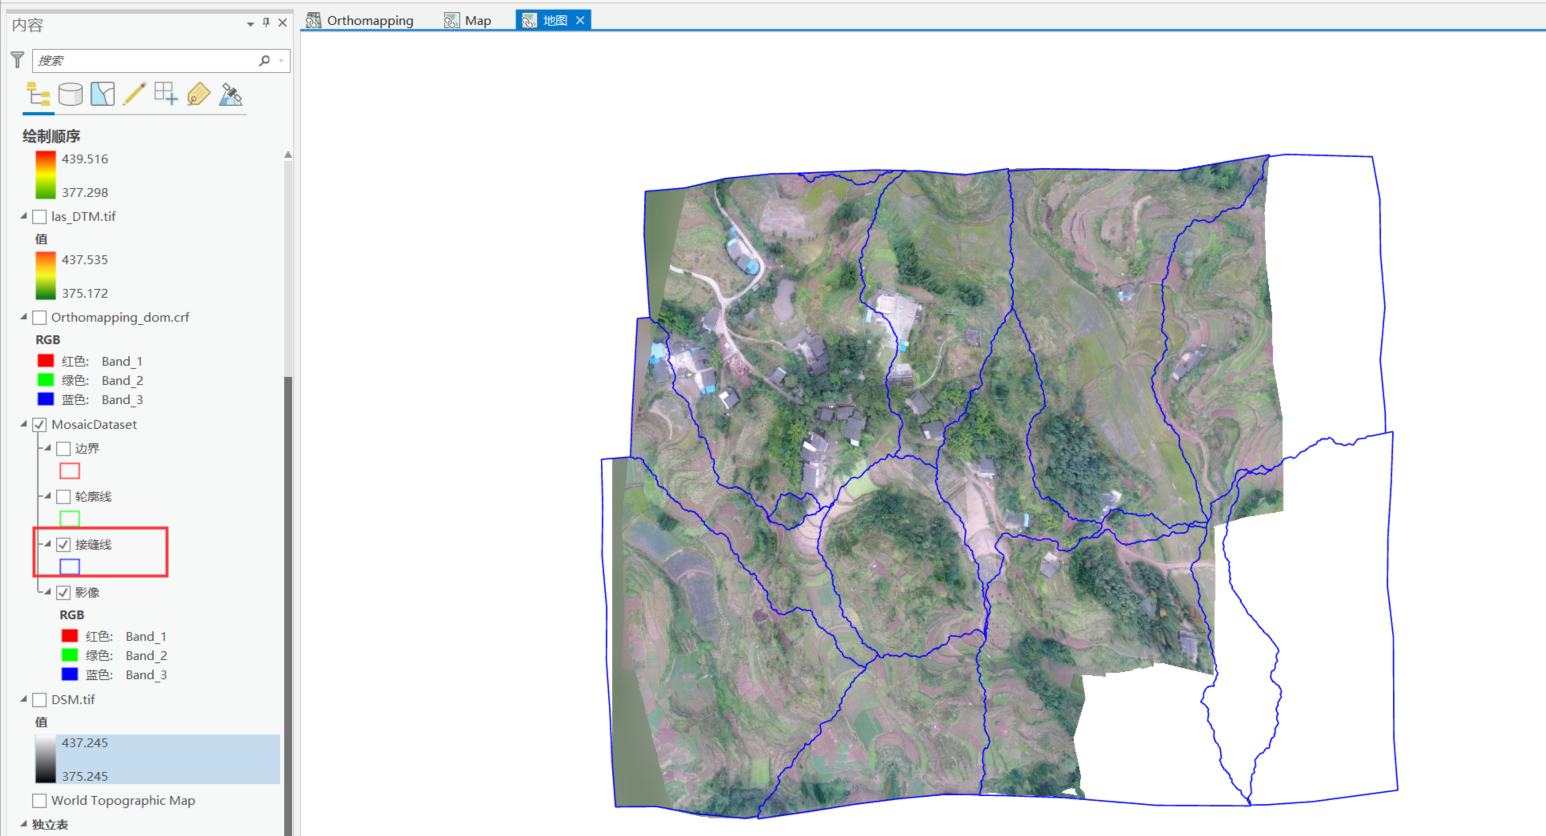Screen dimensions: 1546x836
Task: Click the Orthomapping tab icon
Action: pyautogui.click(x=313, y=20)
